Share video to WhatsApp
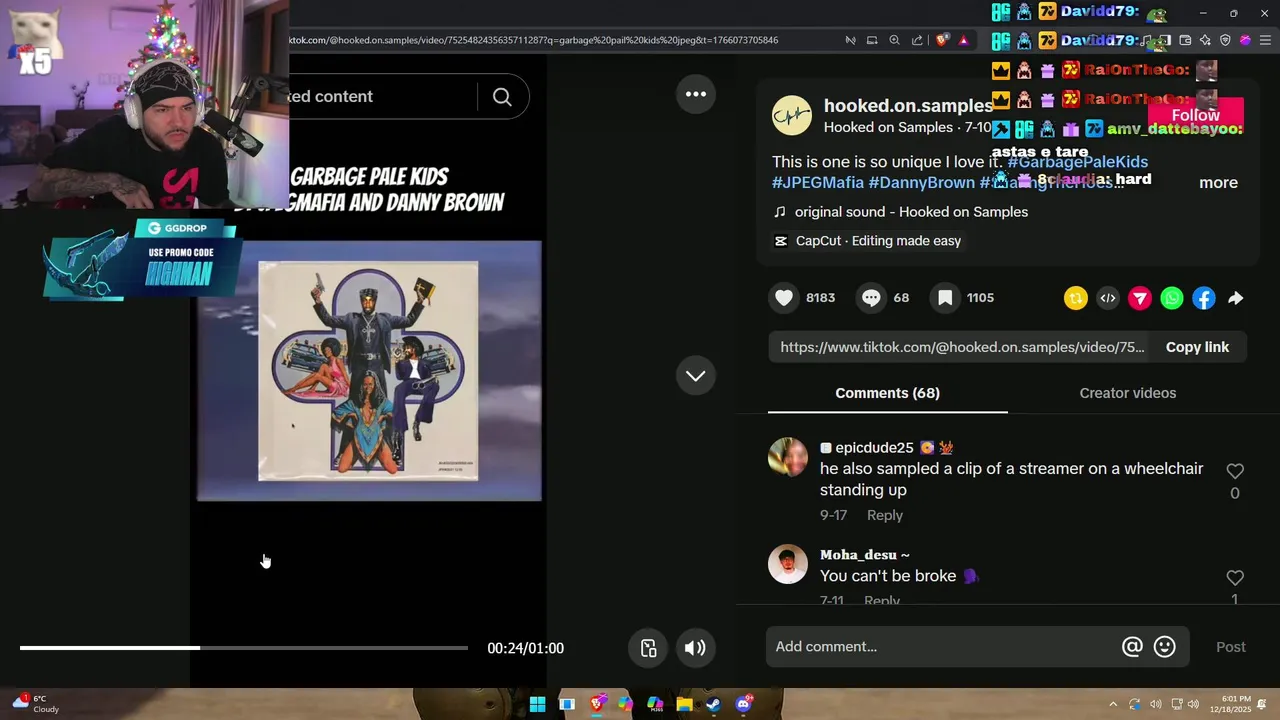Viewport: 1280px width, 720px height. 1172,298
